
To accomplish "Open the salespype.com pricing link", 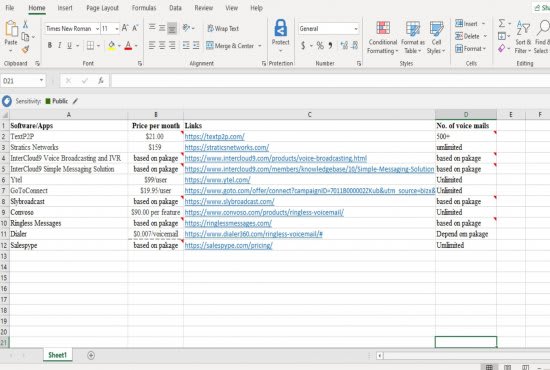I will (228, 245).
